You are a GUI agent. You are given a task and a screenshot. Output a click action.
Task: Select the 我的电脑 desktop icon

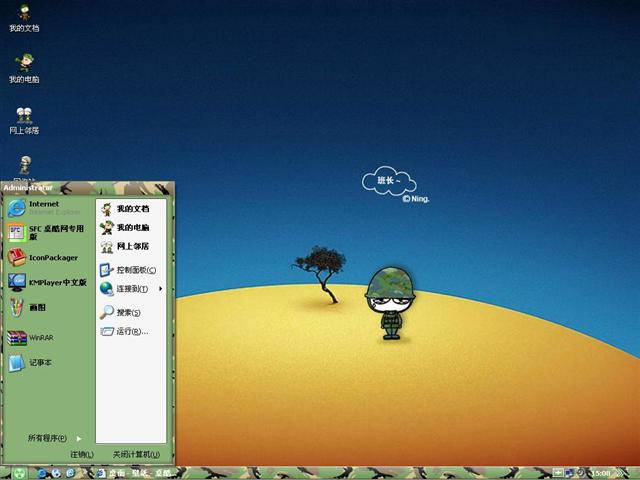click(24, 69)
